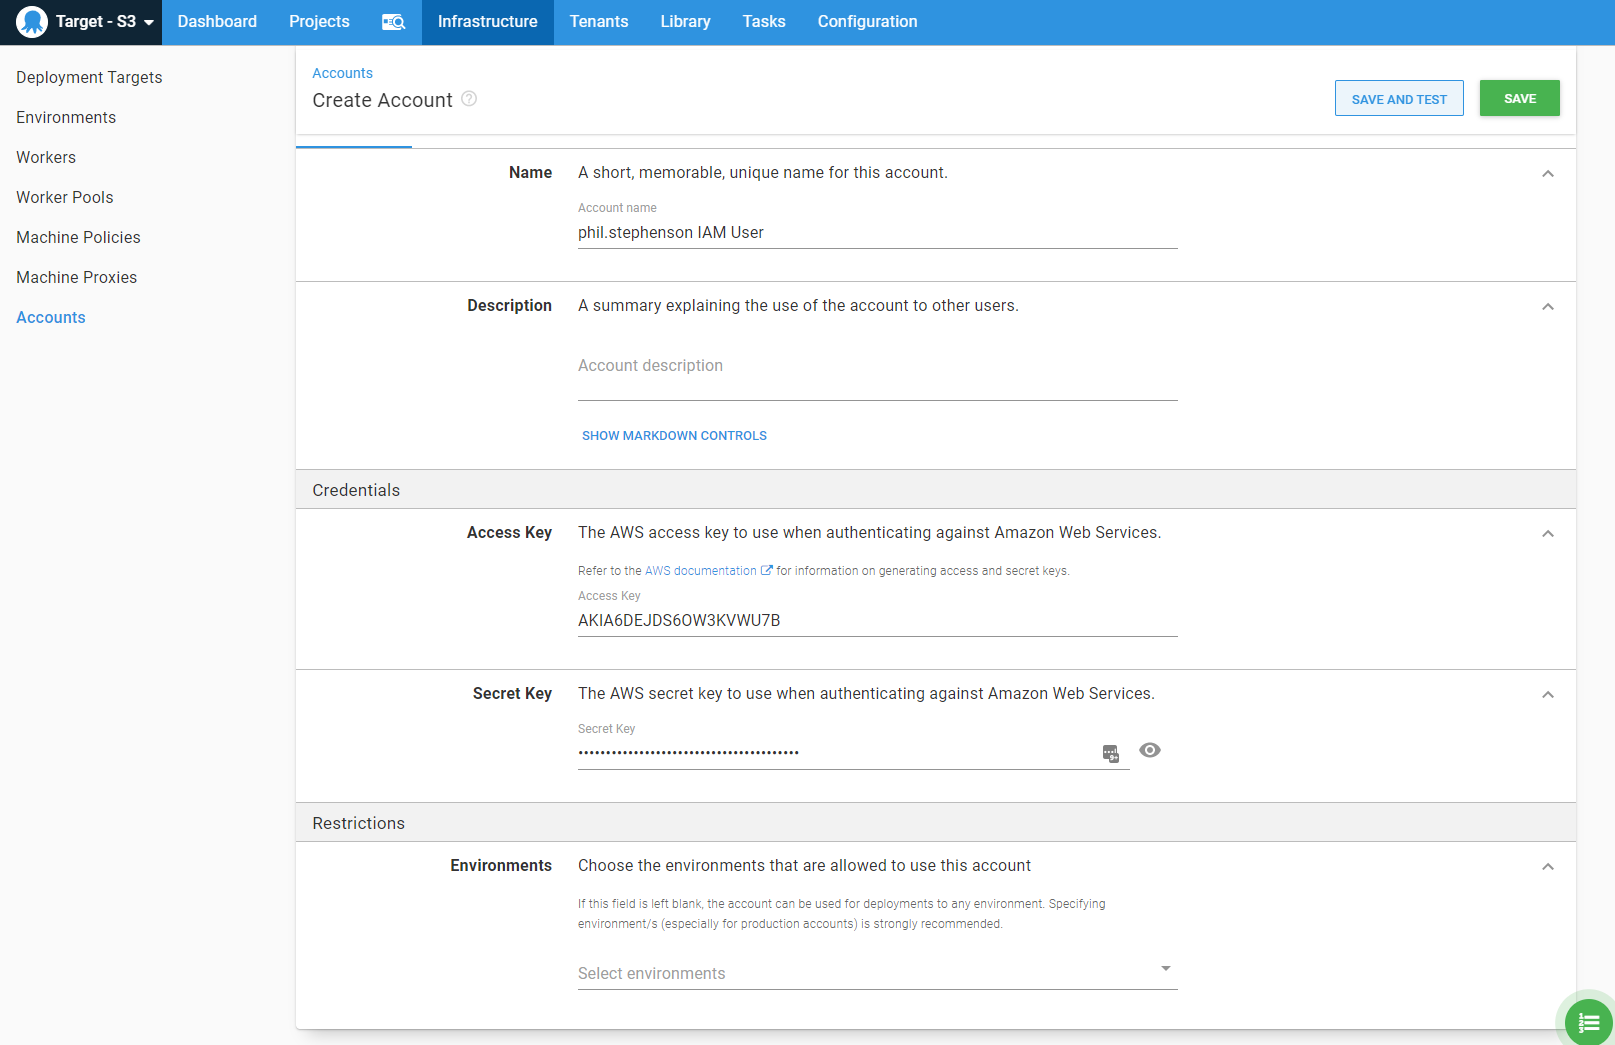The image size is (1615, 1045).
Task: Open the external link icon next to AWS documentation
Action: 766,570
